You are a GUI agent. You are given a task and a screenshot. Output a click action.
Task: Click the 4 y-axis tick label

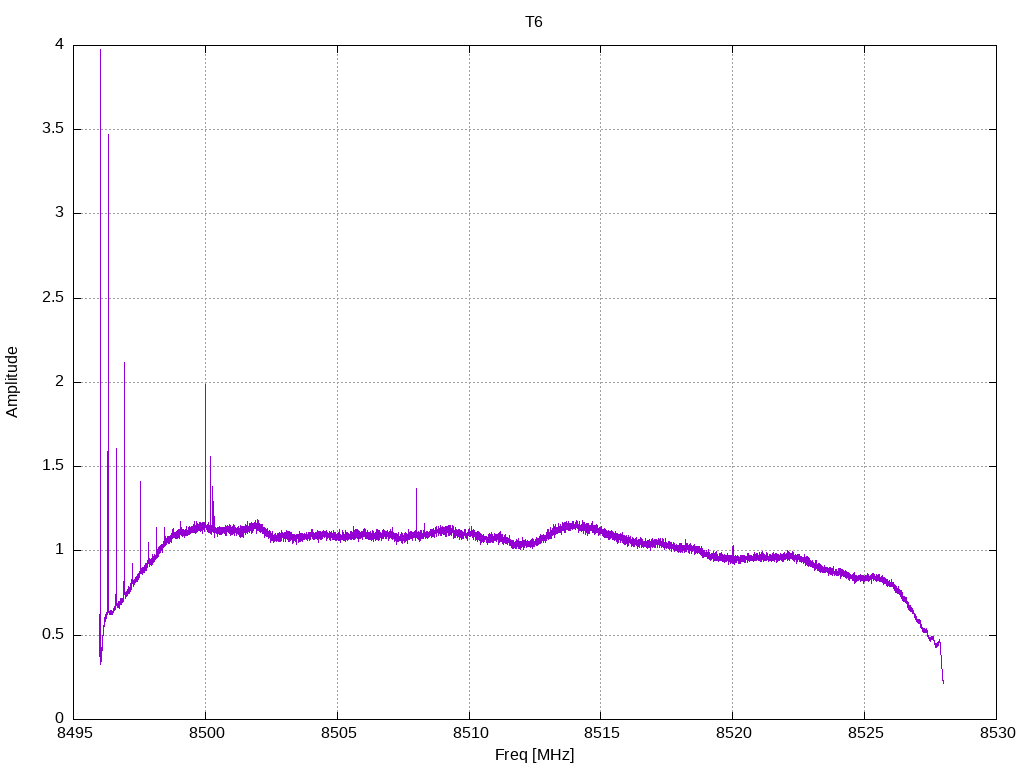[x=60, y=44]
